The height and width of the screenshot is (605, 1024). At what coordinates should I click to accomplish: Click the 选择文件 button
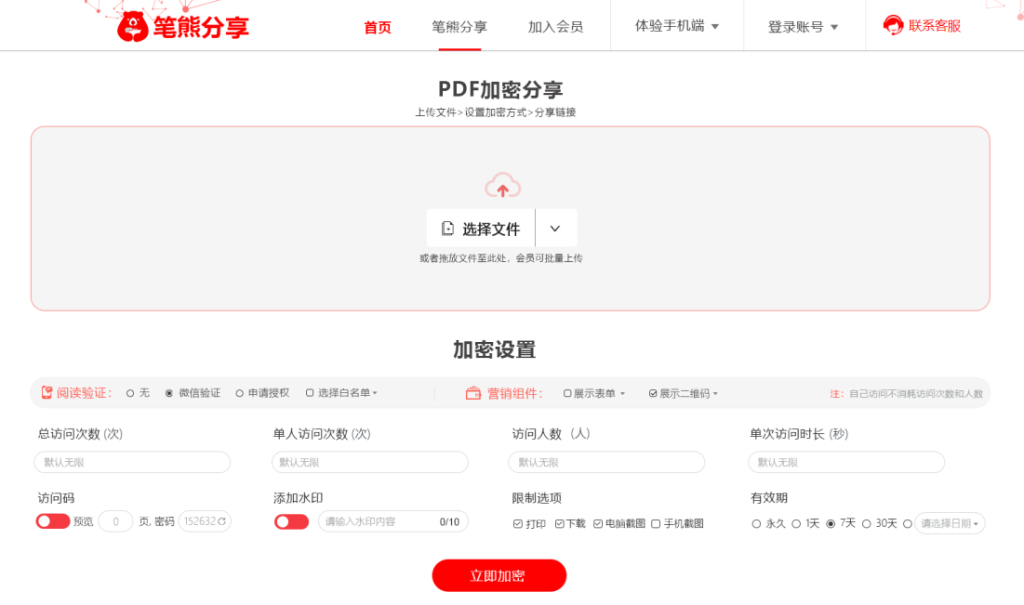[x=481, y=229]
